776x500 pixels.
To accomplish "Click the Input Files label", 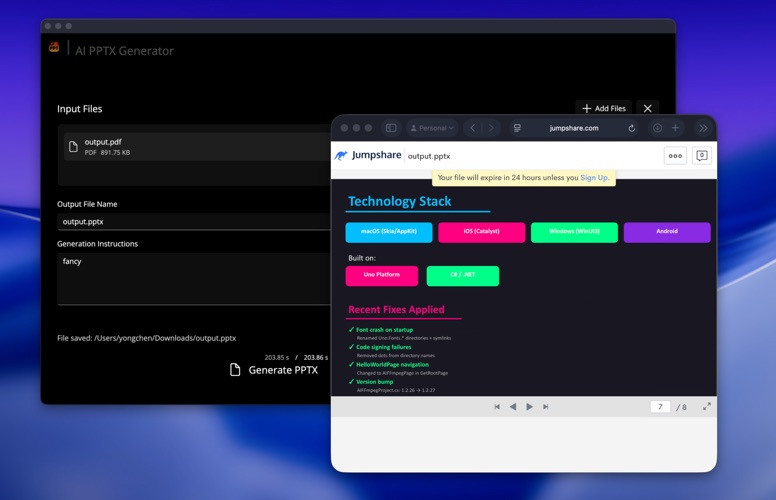I will (x=80, y=109).
